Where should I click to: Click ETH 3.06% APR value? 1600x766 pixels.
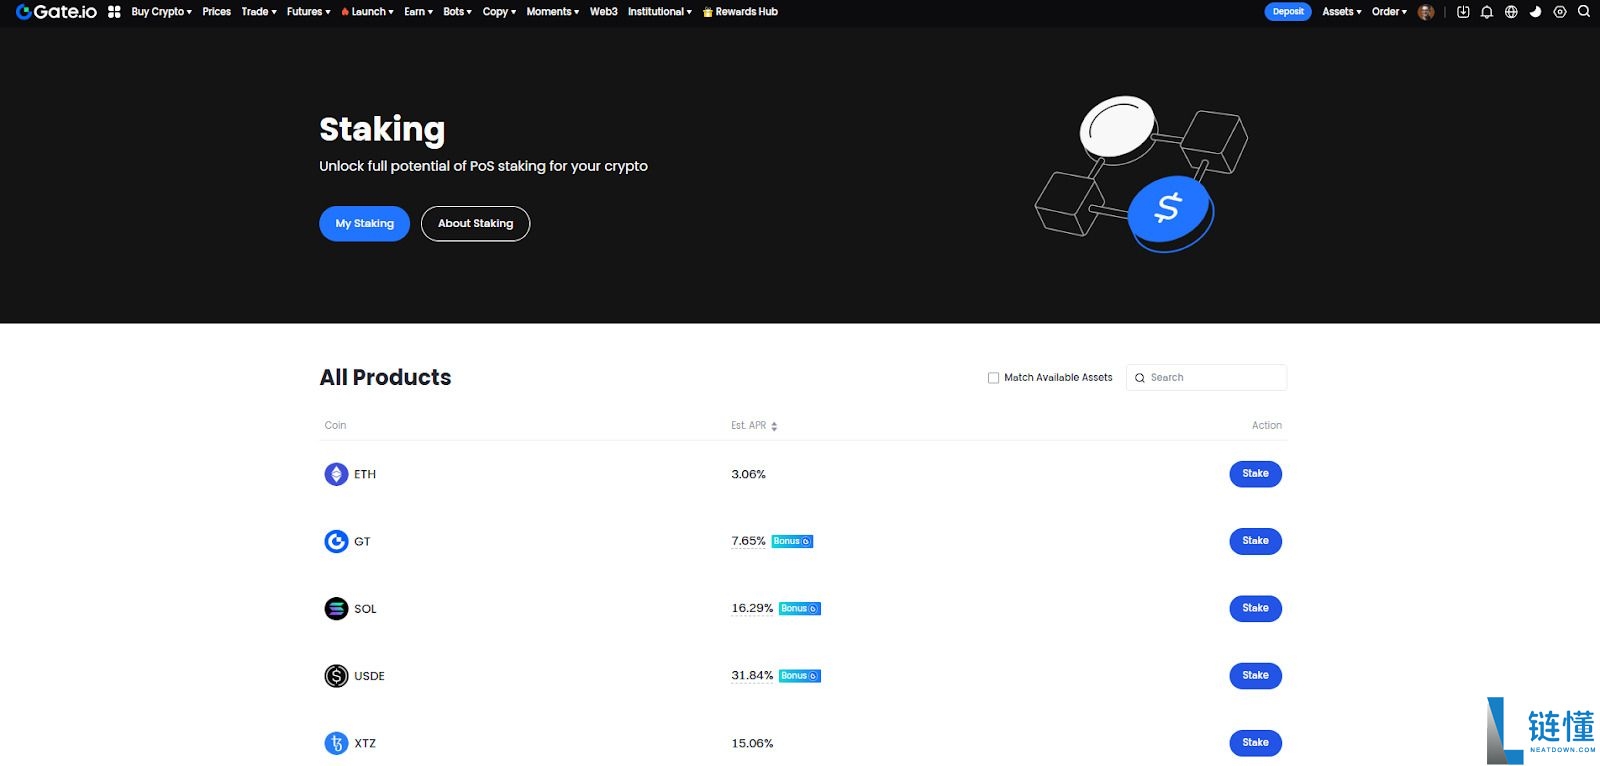tap(748, 474)
